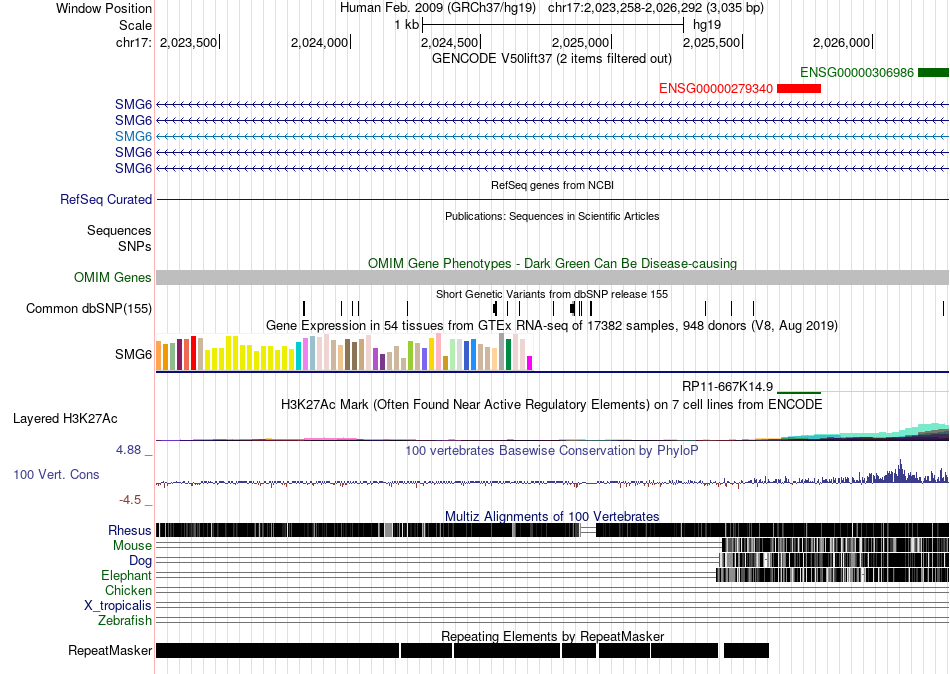The height and width of the screenshot is (674, 950).
Task: Click the 2,024,500 ruler position
Action: [449, 42]
